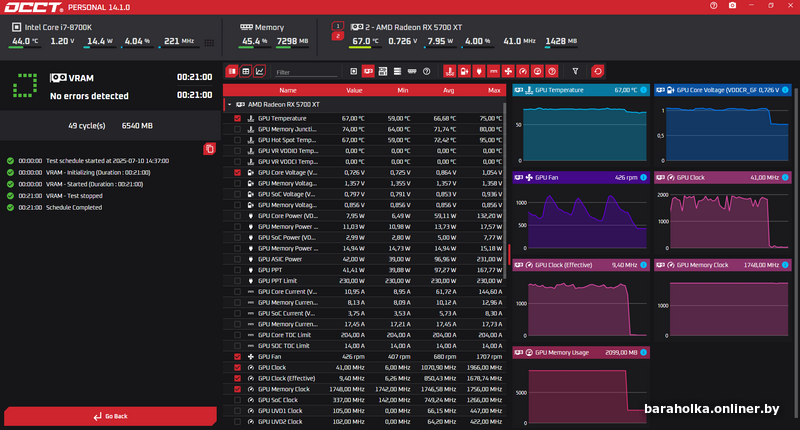800x430 pixels.
Task: Toggle current sensor type filter
Action: (493, 71)
